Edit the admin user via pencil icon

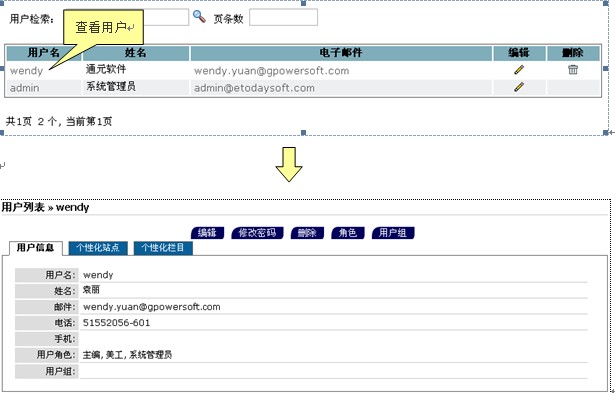click(x=519, y=87)
